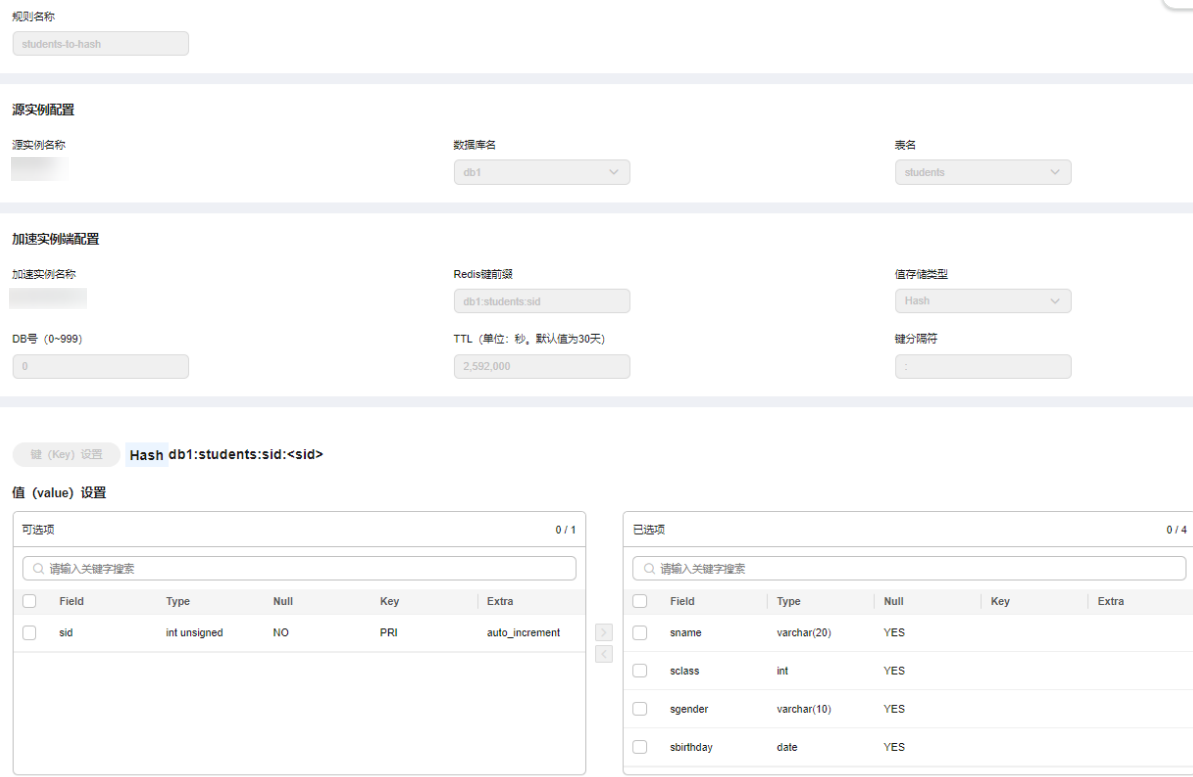Viewport: 1193px width, 777px height.
Task: Click the 规则名称 students-to-hash input
Action: pos(100,44)
